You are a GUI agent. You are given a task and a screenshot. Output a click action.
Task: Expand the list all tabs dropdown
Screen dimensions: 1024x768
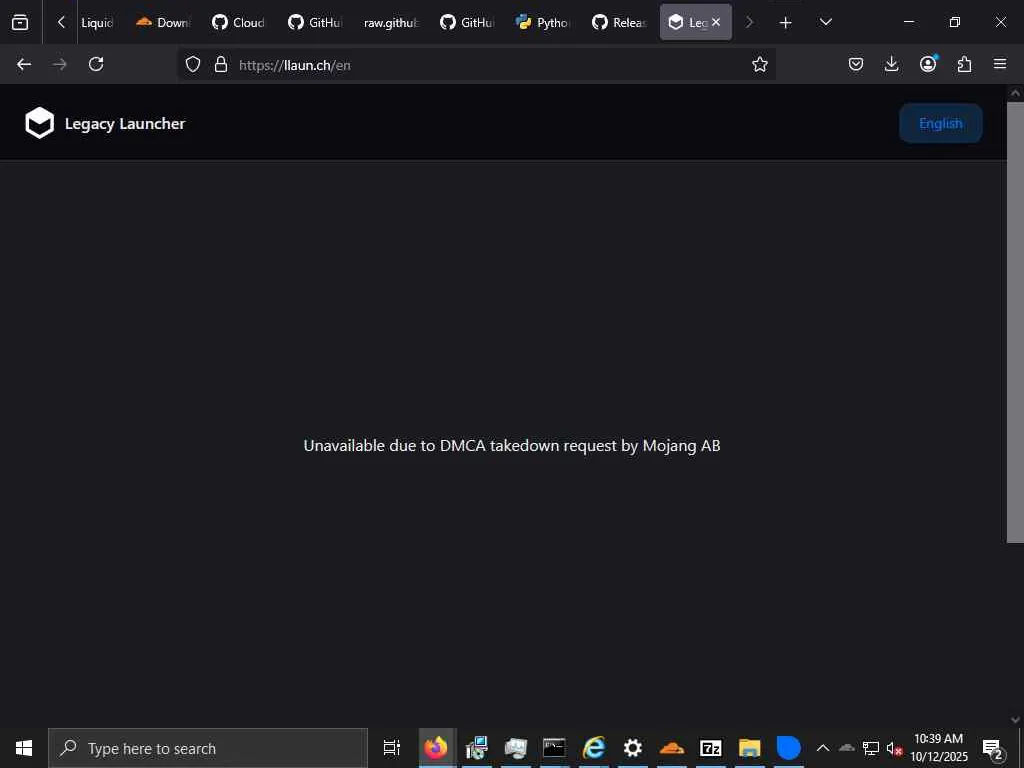tap(825, 22)
